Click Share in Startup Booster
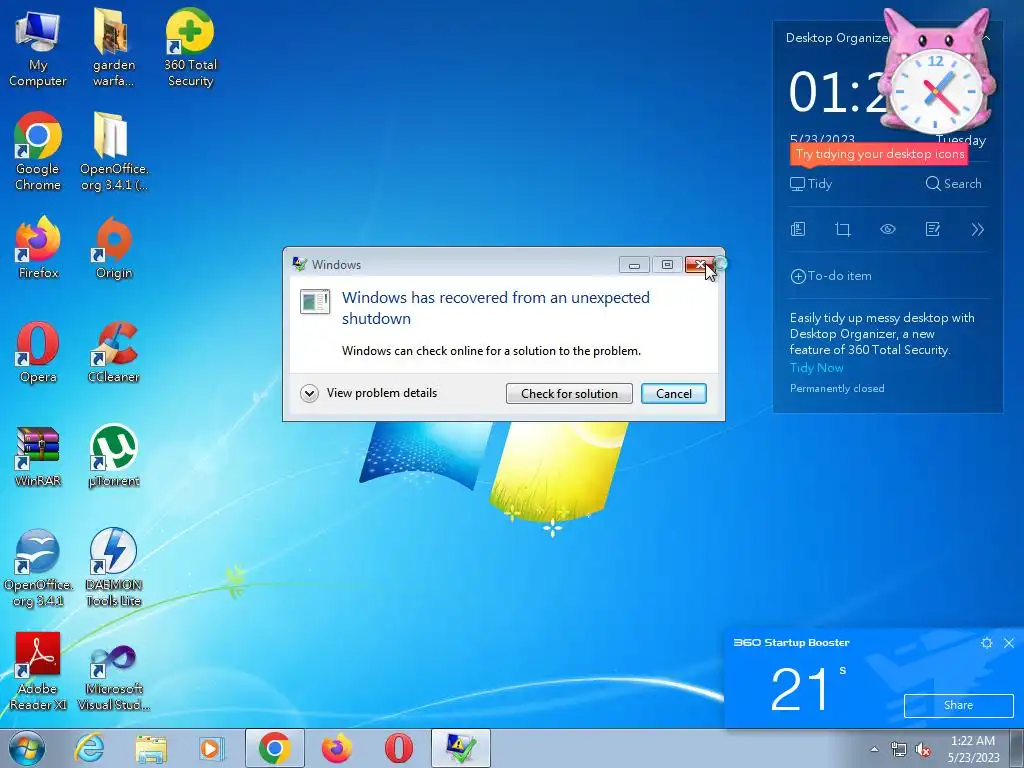 coord(958,705)
